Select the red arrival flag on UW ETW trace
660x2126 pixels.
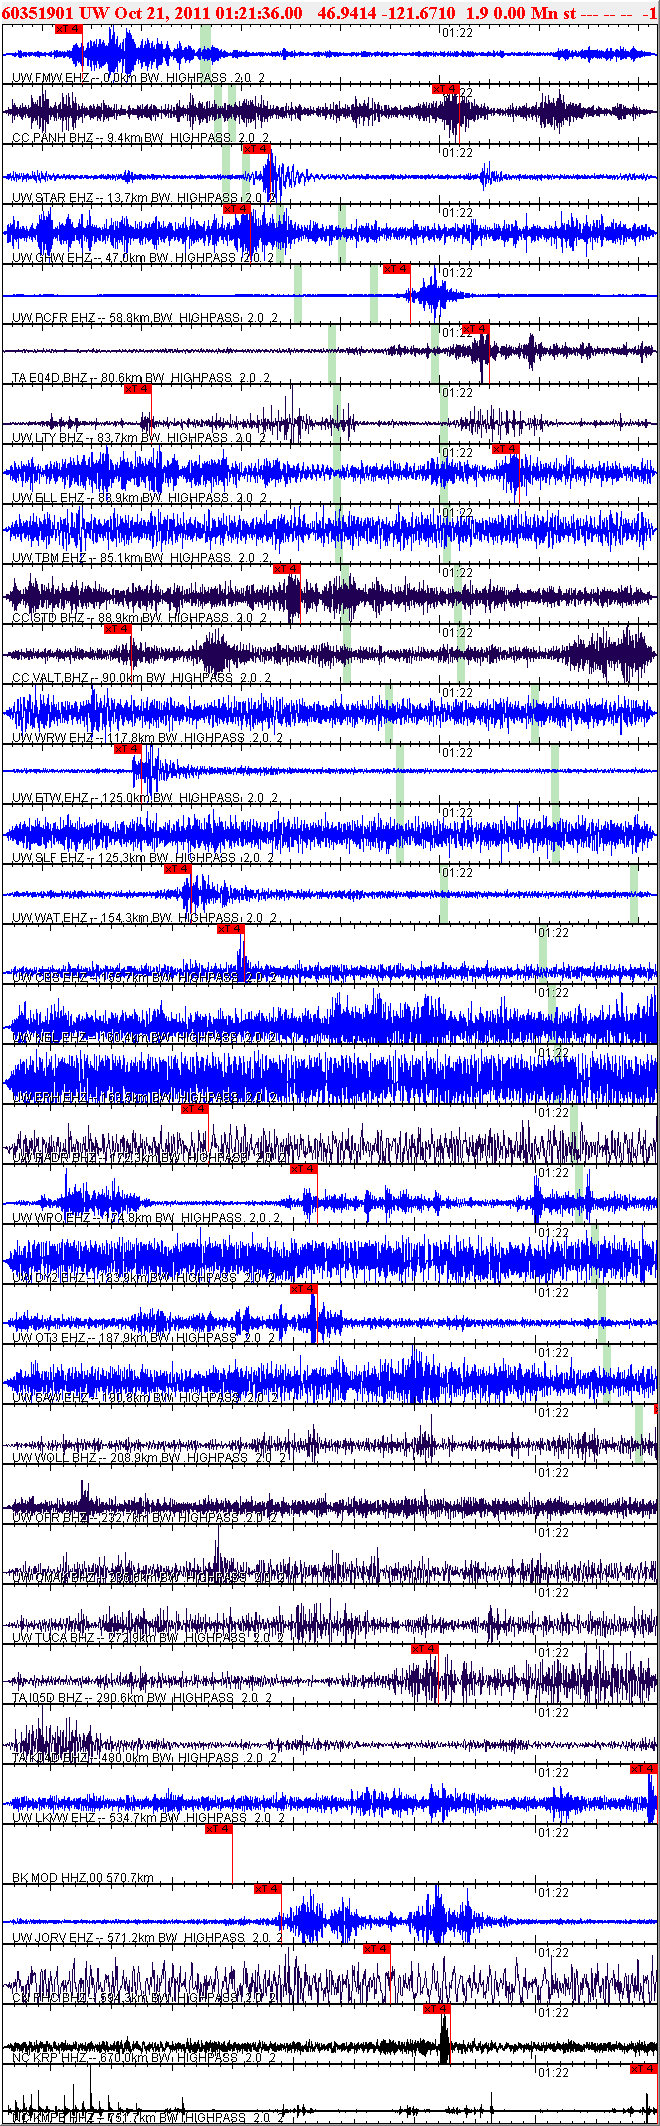[x=127, y=749]
